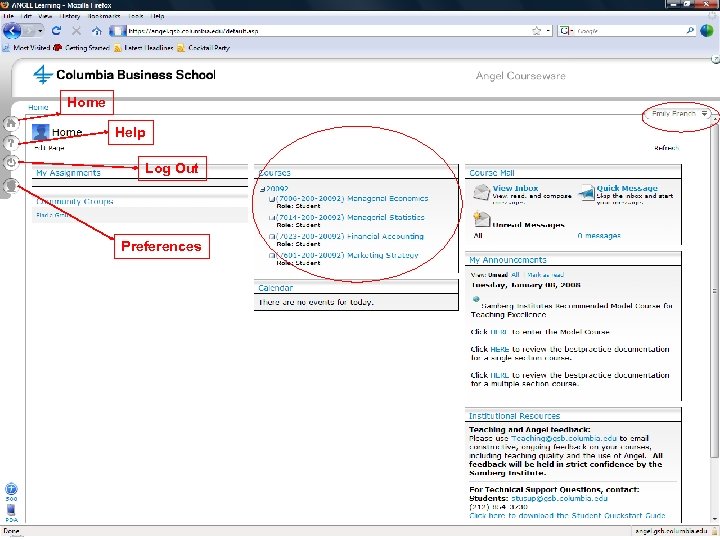This screenshot has height=540, width=720.
Task: Click Cocktail Party bookmark
Action: point(203,48)
